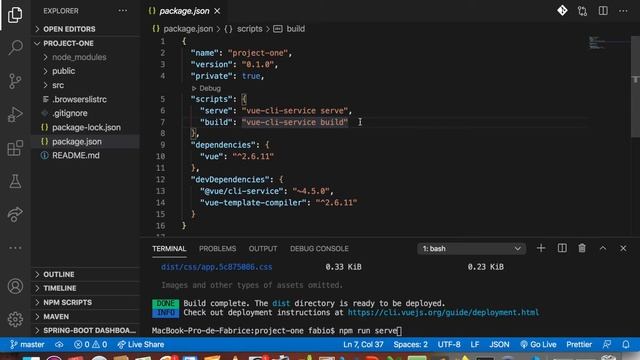Open the Extensions view
Screen dimensions: 640x360
point(15,148)
